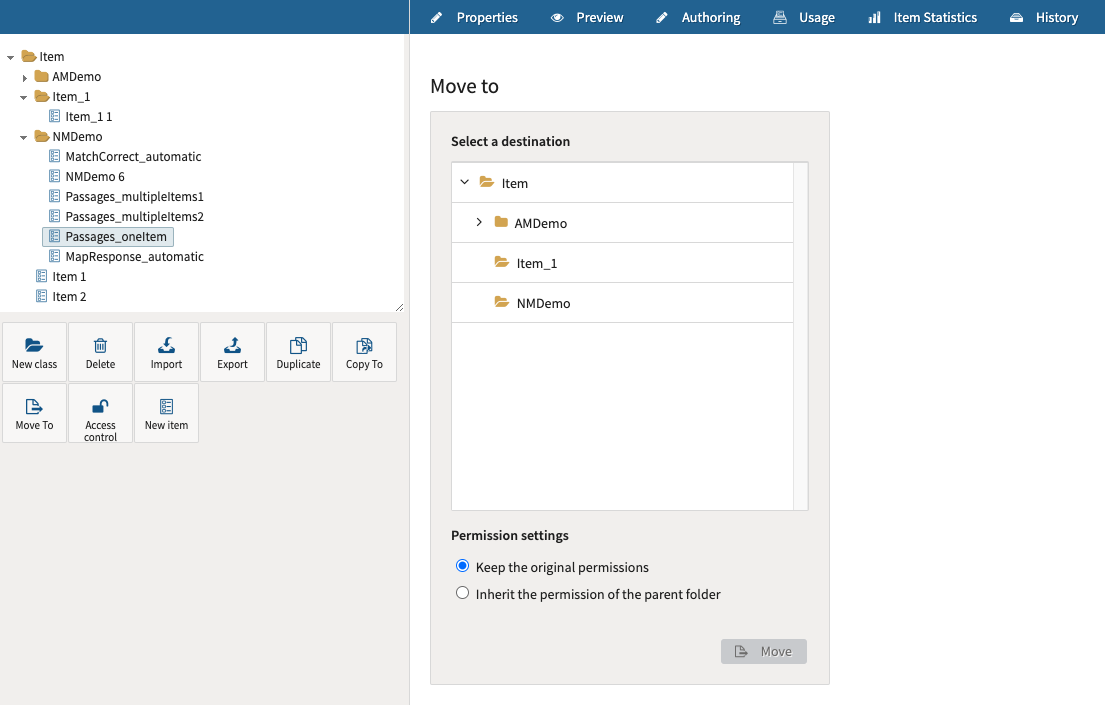
Task: Open Access control lock icon
Action: point(100,407)
